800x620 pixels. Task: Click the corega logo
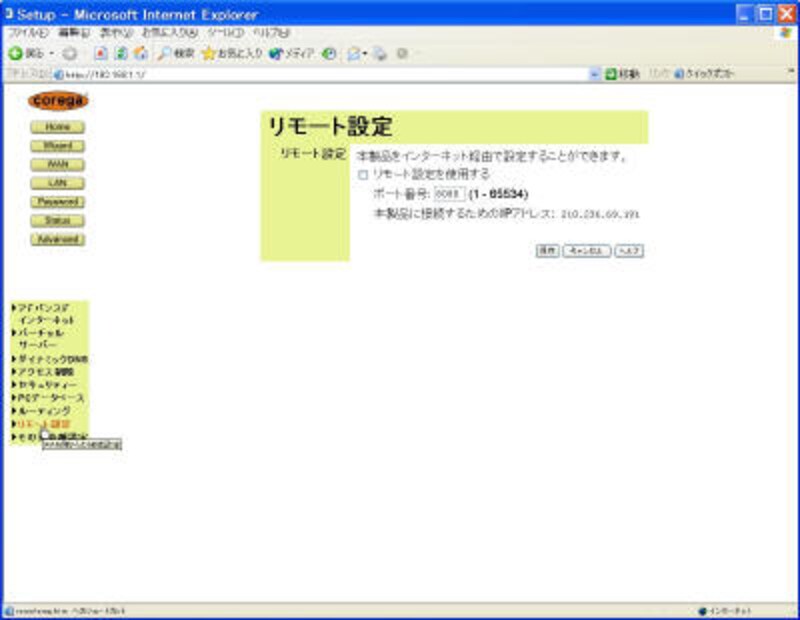tap(58, 101)
